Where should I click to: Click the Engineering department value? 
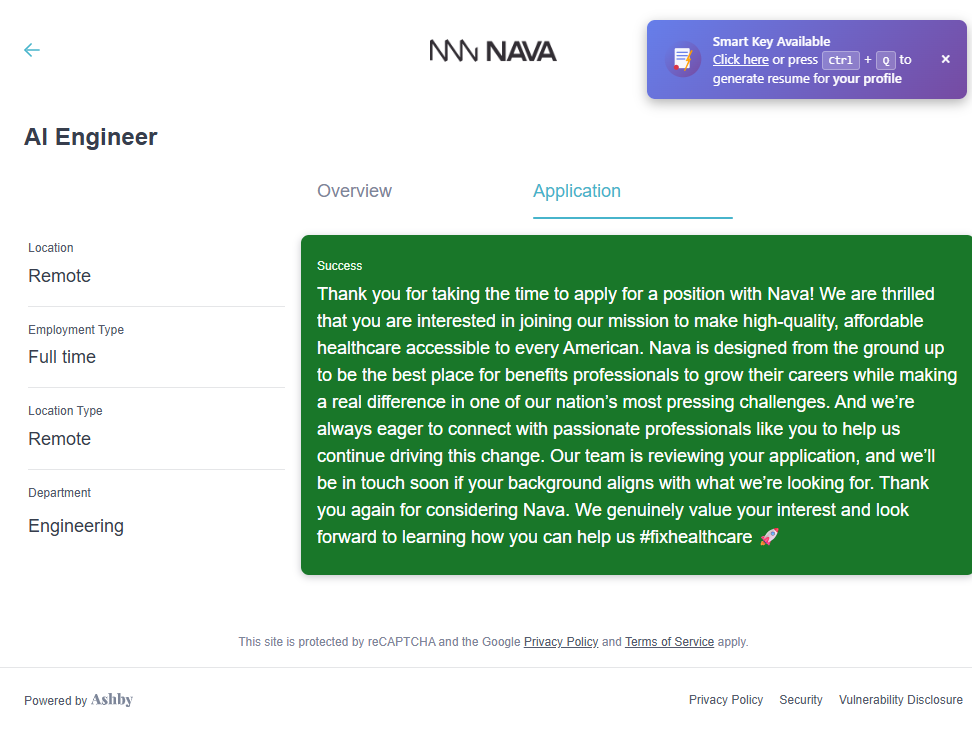click(76, 526)
